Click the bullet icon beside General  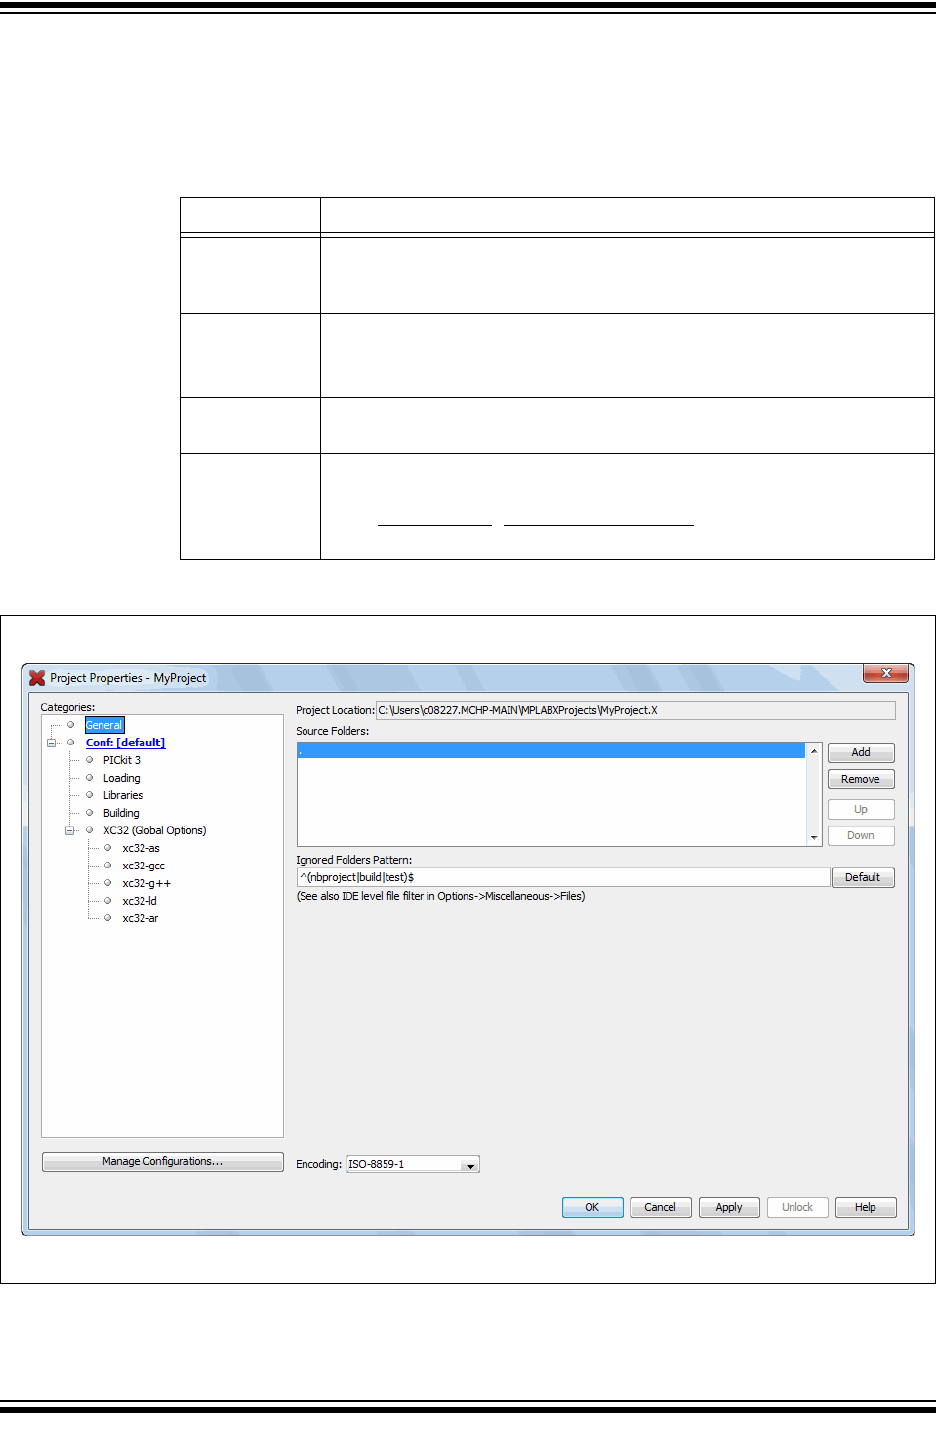[70, 725]
